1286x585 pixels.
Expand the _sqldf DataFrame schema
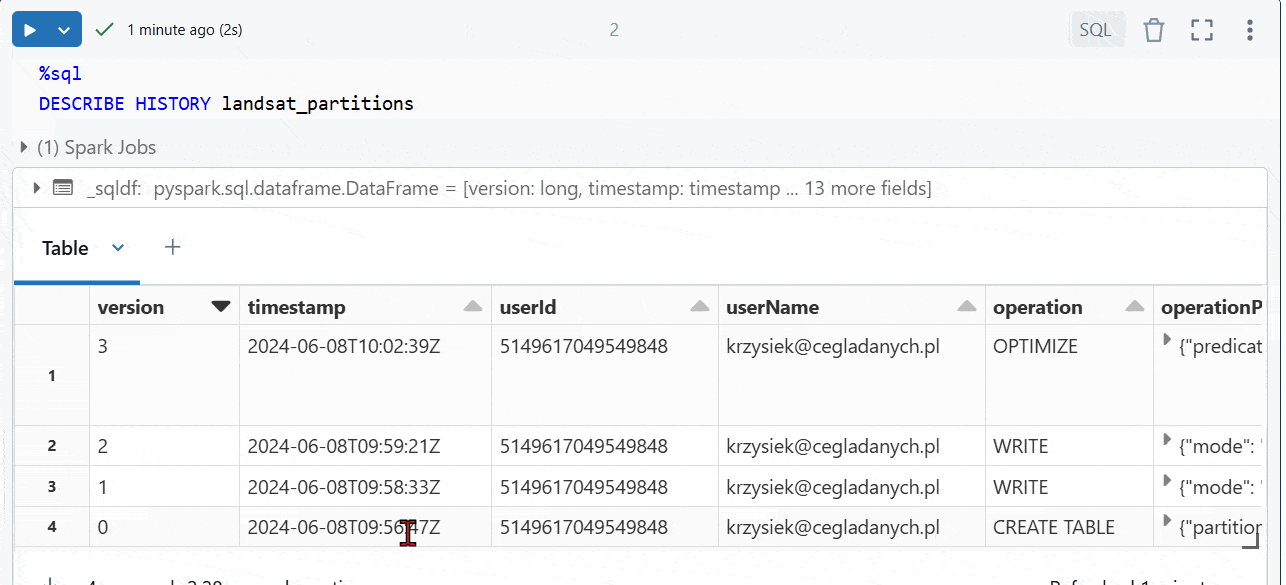tap(37, 188)
